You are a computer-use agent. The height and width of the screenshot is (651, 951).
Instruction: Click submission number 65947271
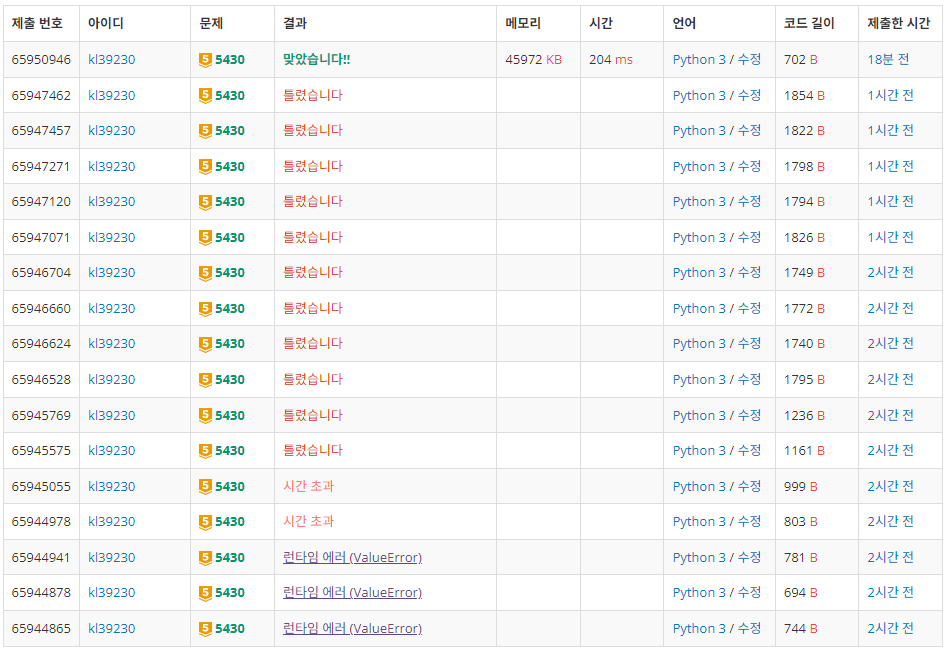point(41,166)
